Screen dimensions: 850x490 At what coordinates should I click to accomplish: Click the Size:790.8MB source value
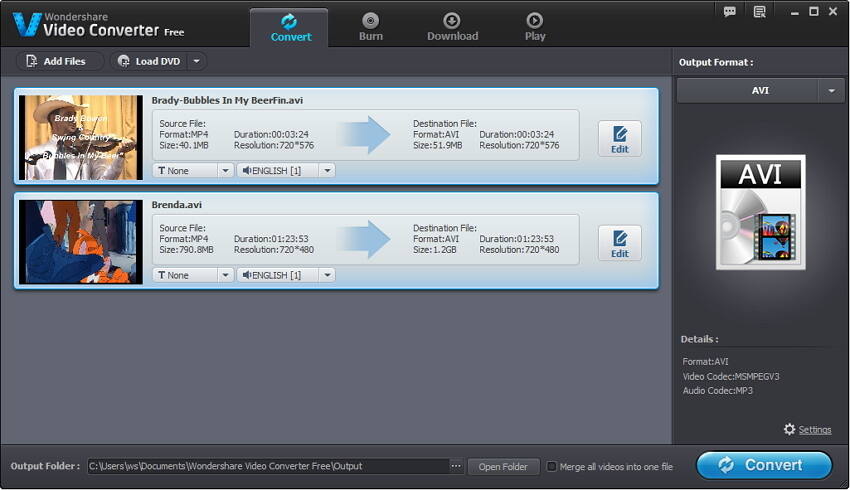pyautogui.click(x=186, y=250)
